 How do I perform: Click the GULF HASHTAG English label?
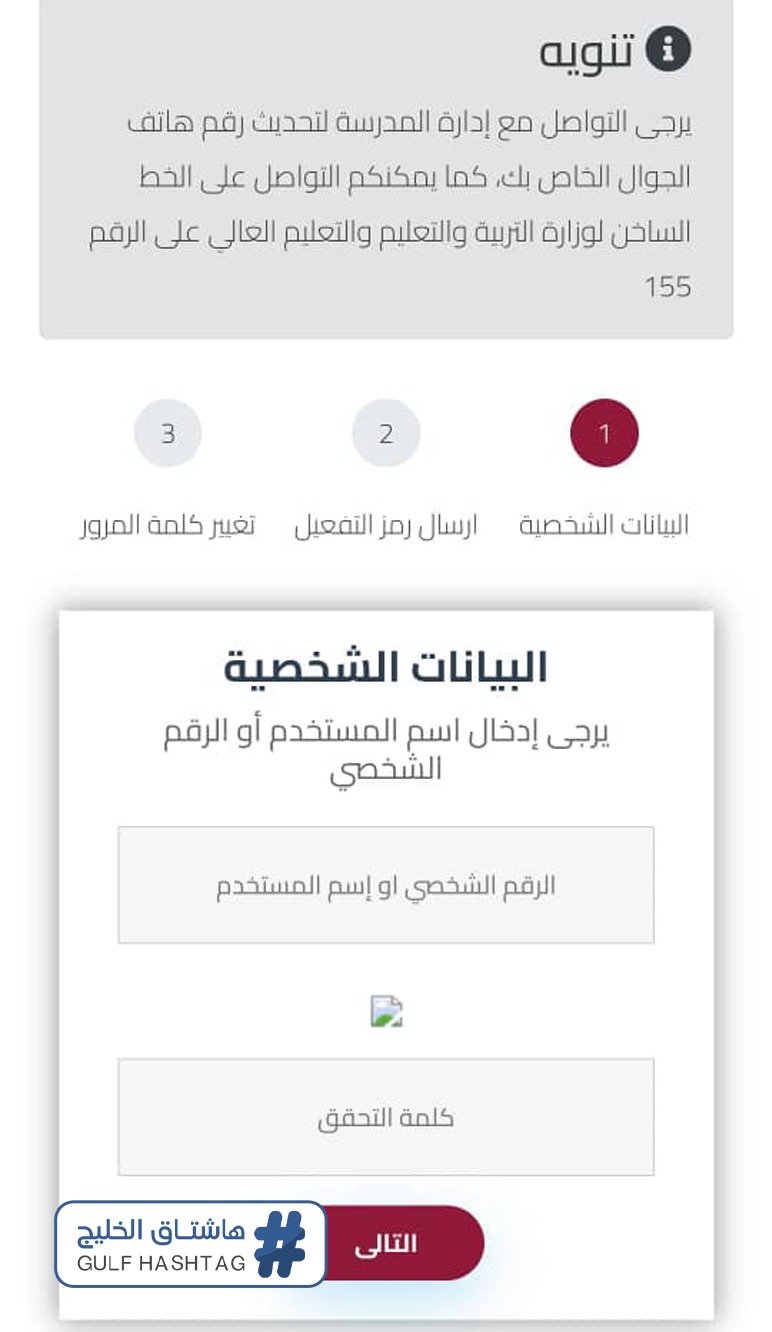tap(162, 1263)
